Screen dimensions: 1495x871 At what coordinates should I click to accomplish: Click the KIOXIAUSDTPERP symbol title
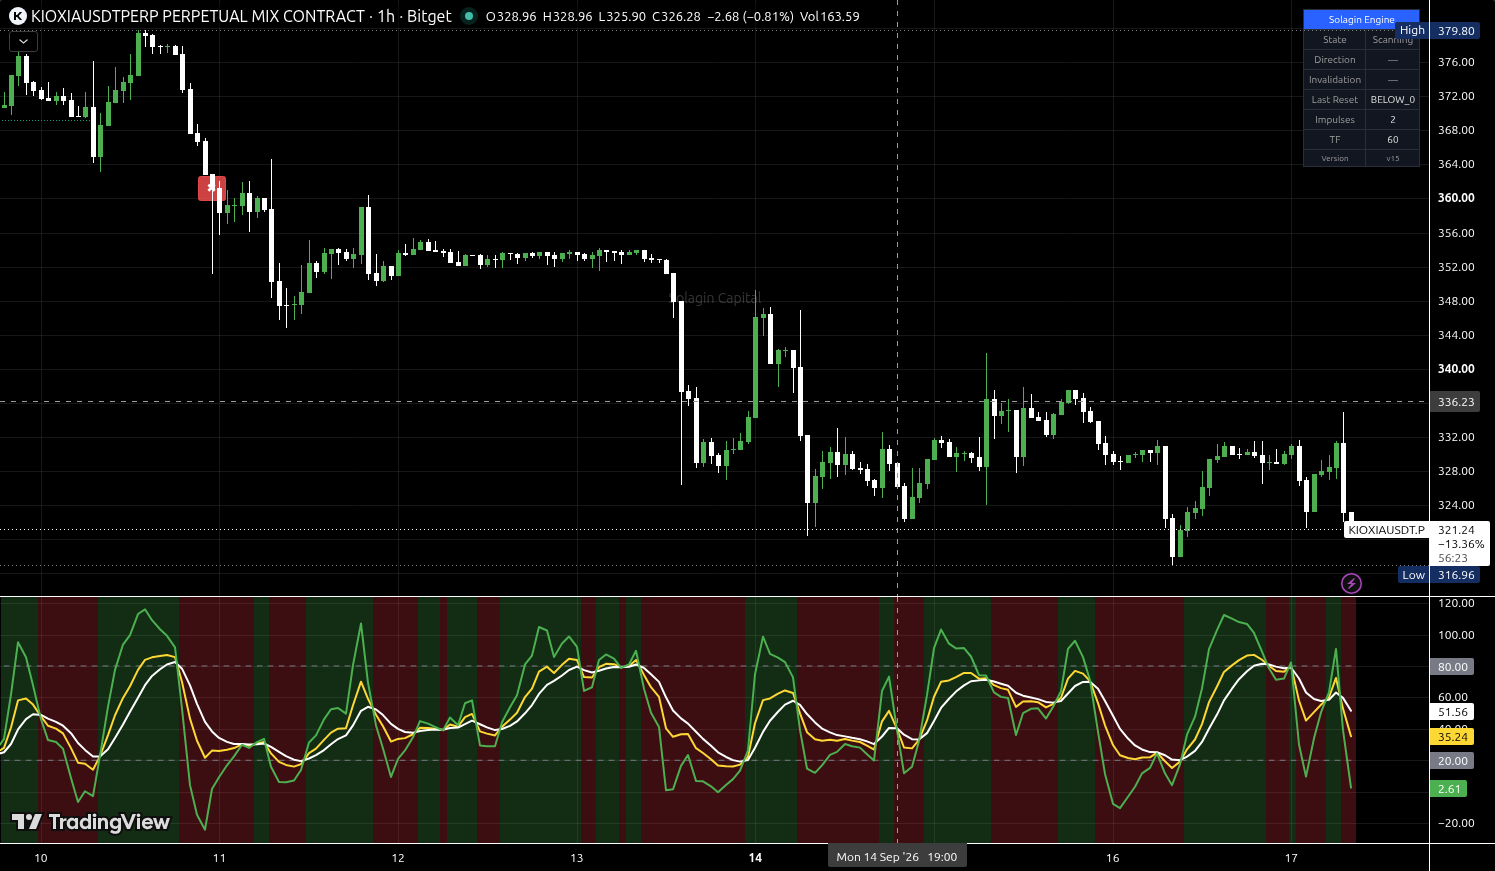pos(198,16)
